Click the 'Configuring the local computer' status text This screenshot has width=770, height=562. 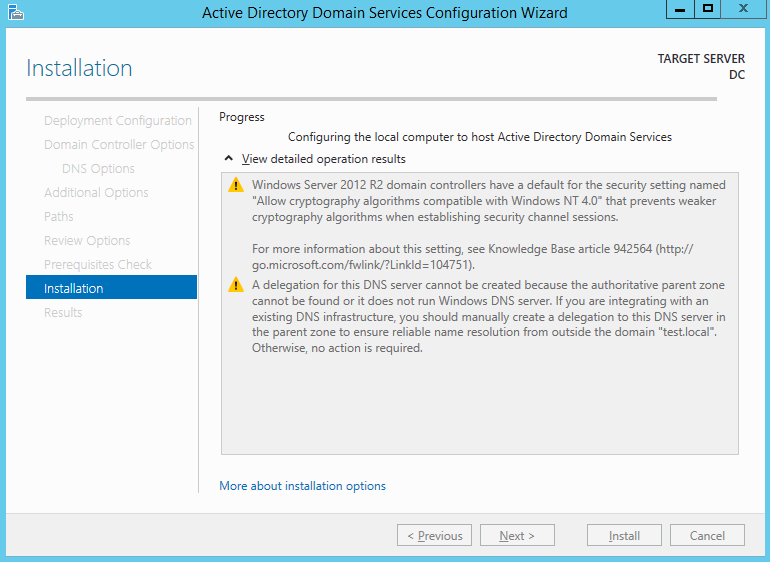click(480, 137)
